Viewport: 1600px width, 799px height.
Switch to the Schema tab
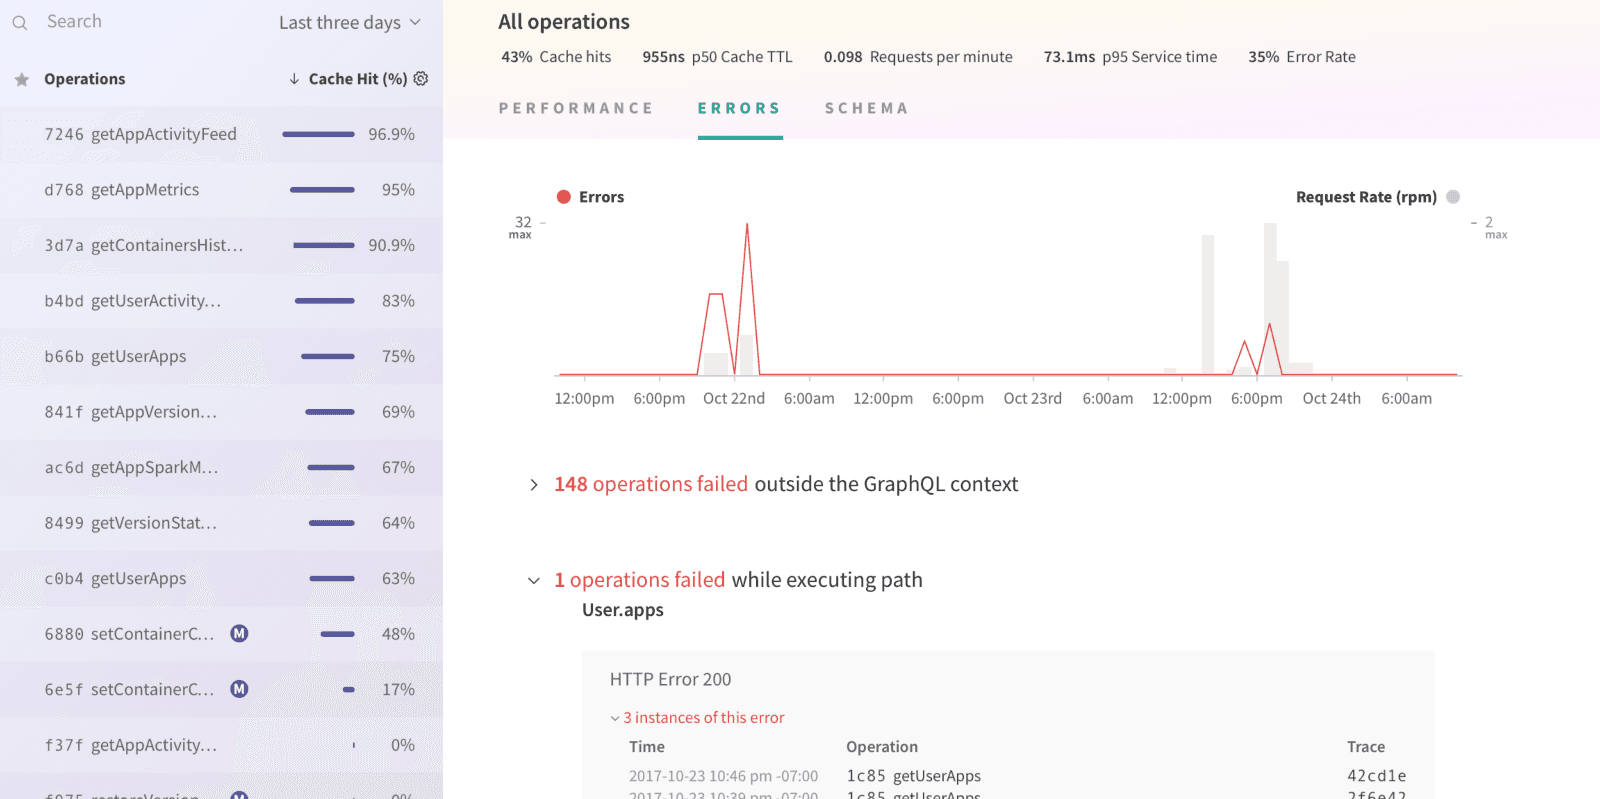[867, 108]
